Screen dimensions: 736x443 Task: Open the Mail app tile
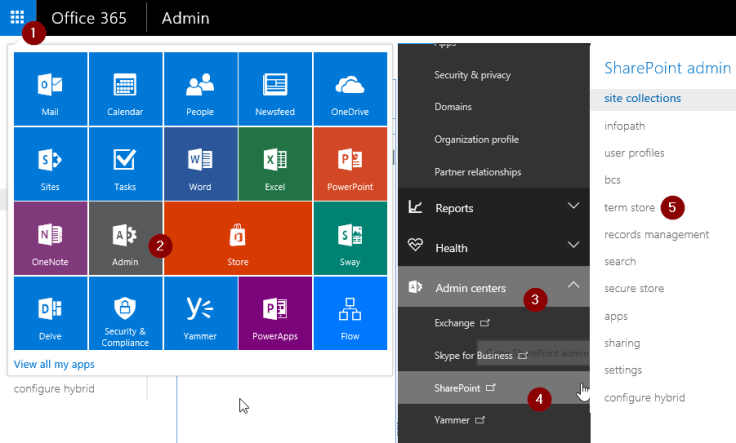click(50, 89)
